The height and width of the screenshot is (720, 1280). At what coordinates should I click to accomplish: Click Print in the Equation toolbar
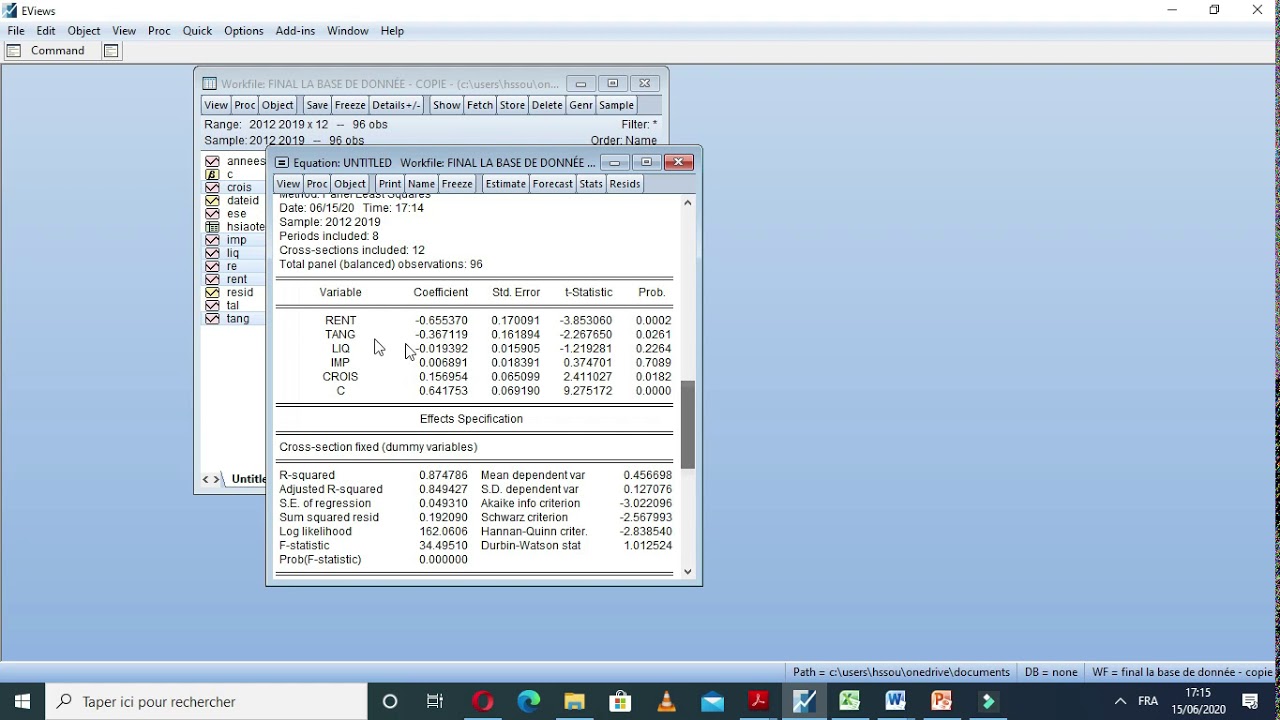click(x=390, y=184)
